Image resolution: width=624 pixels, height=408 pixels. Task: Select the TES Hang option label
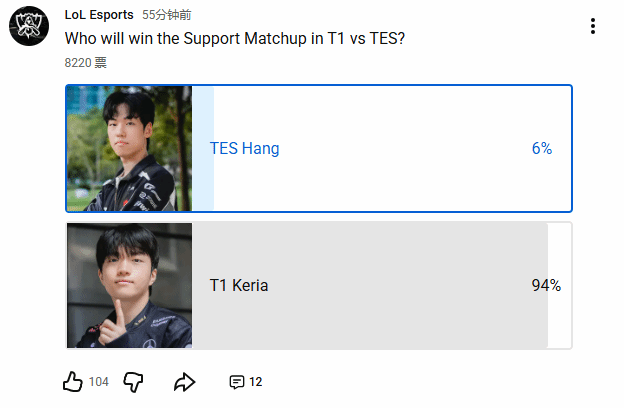point(244,148)
